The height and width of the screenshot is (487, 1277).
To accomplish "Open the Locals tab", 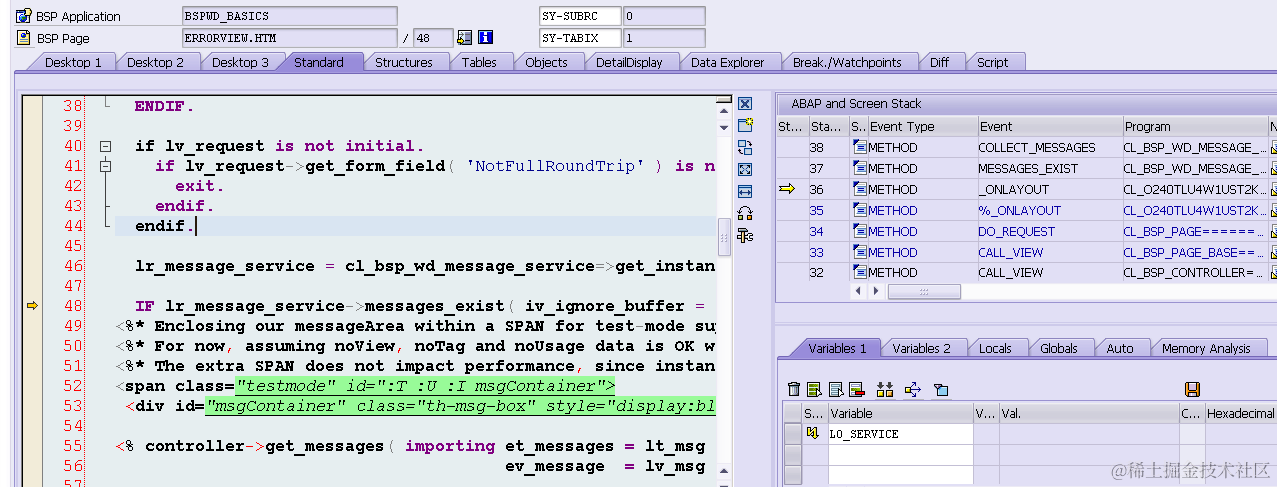I will (995, 348).
